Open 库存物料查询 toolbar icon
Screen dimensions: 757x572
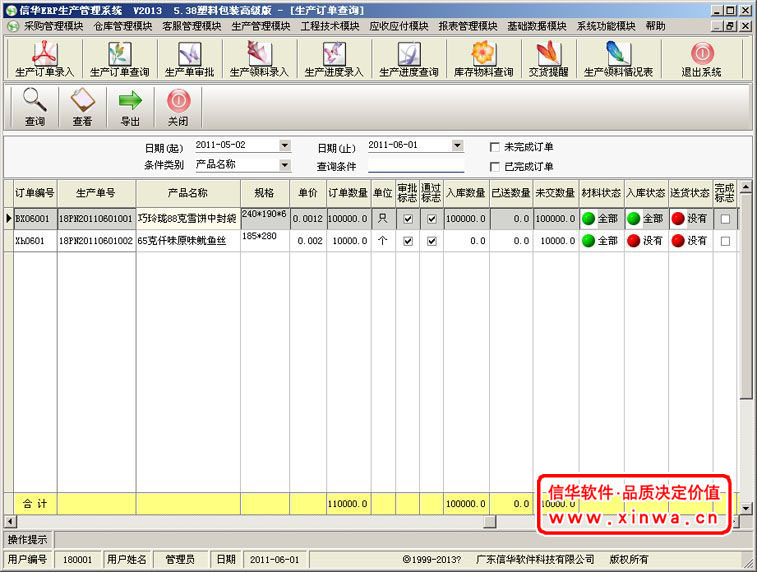[483, 59]
